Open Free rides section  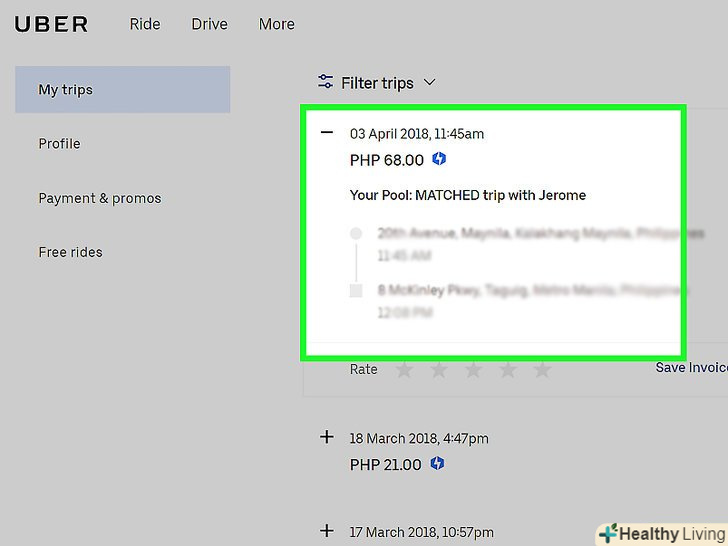71,252
